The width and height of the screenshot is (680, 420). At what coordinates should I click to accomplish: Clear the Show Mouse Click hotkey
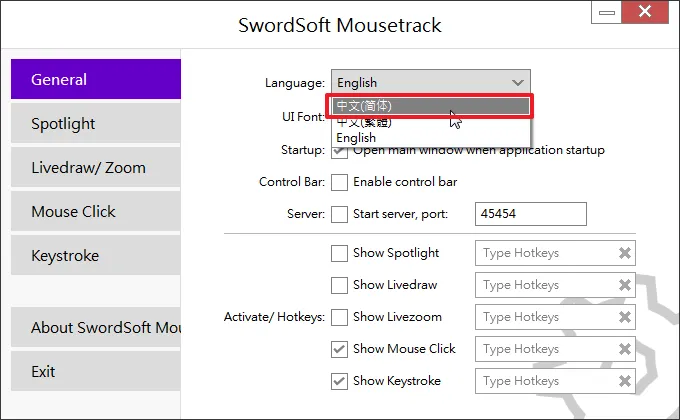point(625,349)
